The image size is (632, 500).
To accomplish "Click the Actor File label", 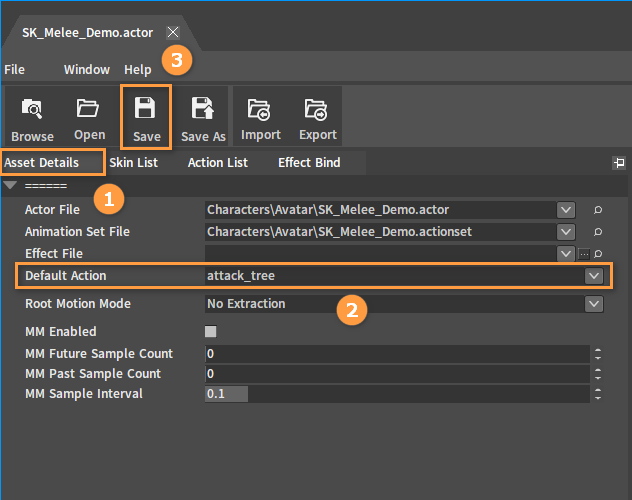I will coord(52,210).
